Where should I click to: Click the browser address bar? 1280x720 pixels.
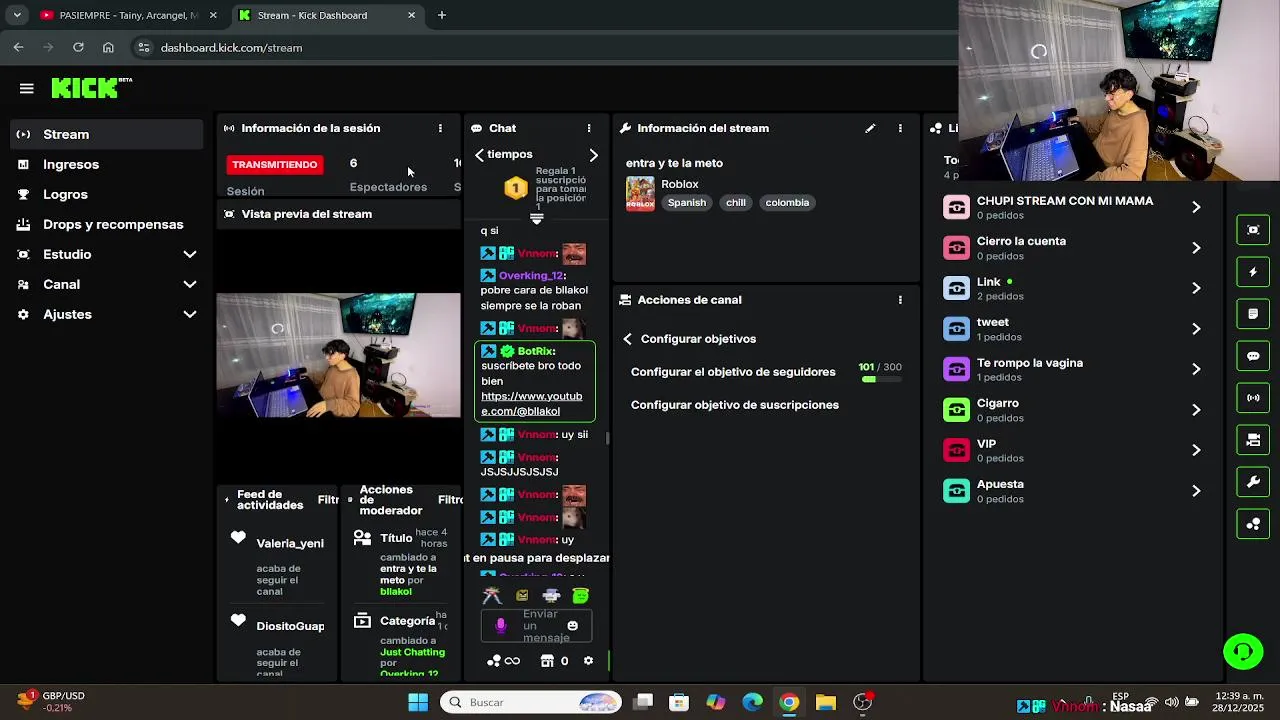tap(545, 47)
